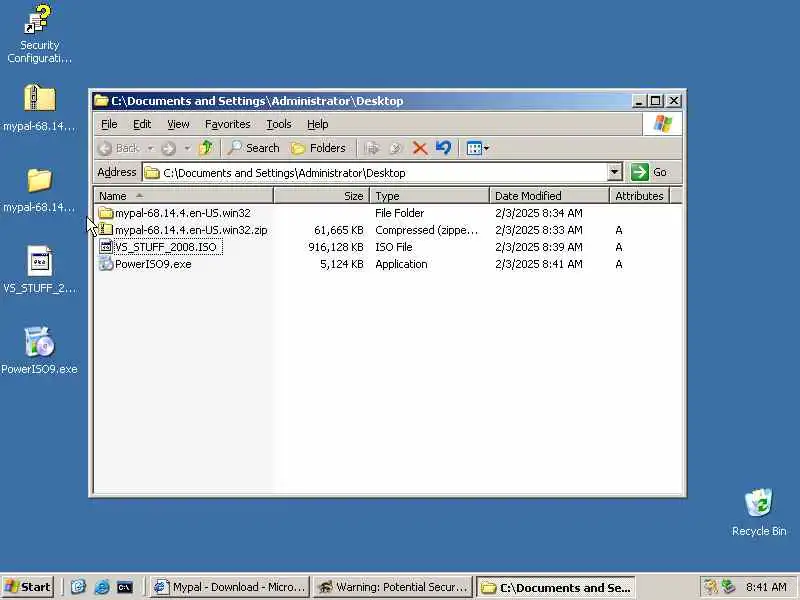Sort by the Attributes column header
800x600 pixels.
(x=639, y=196)
